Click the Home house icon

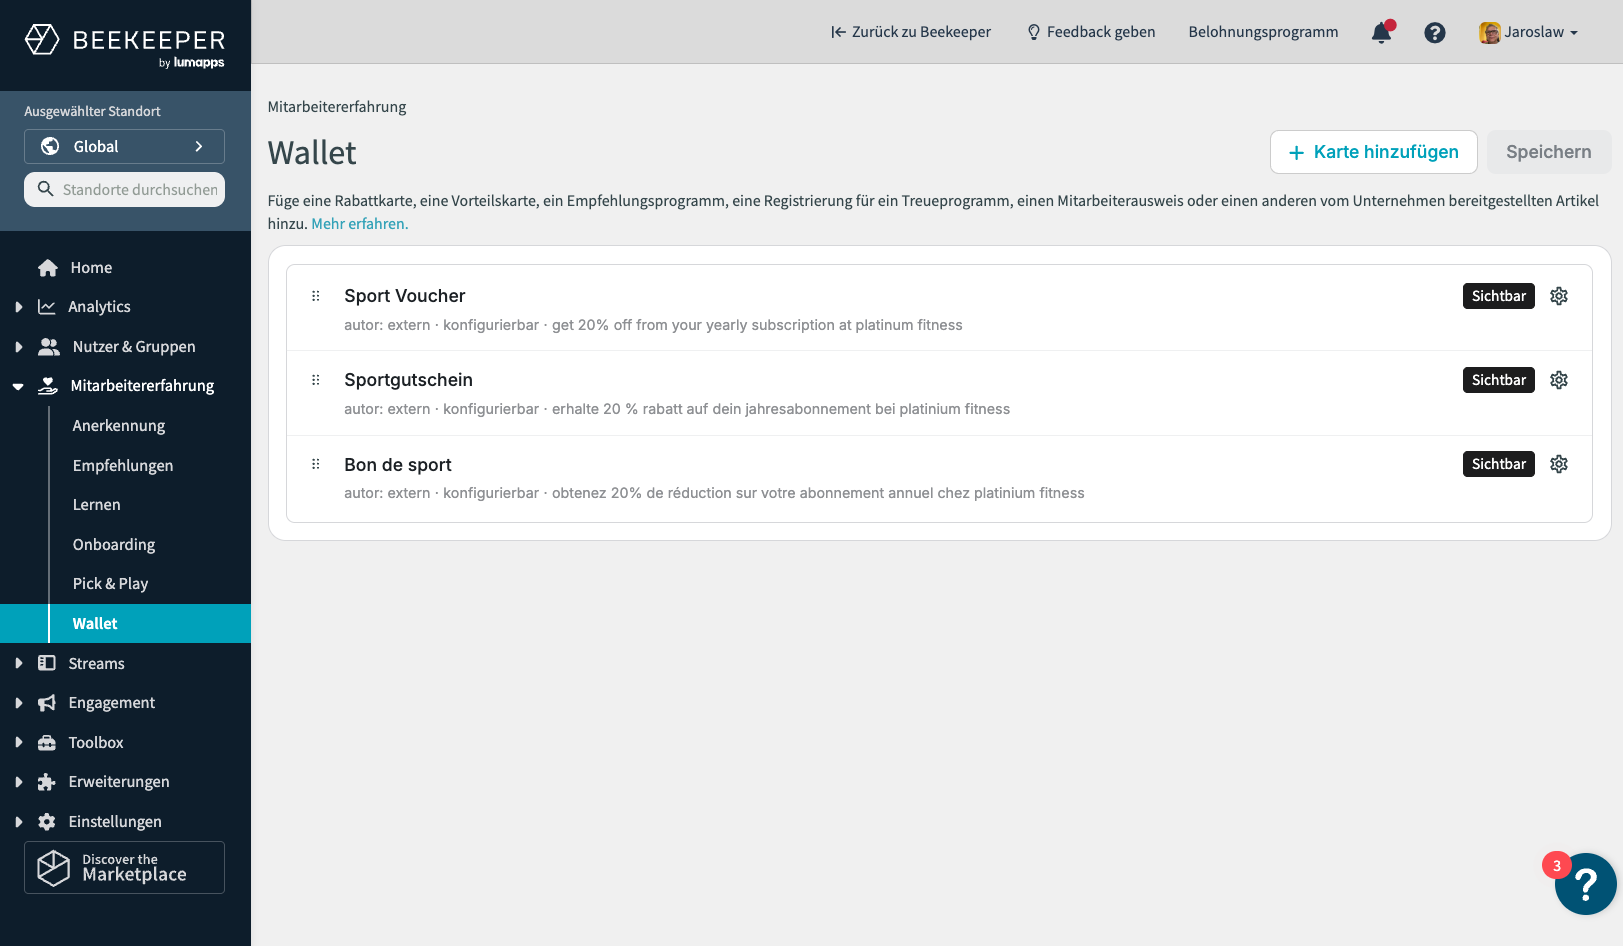point(47,268)
